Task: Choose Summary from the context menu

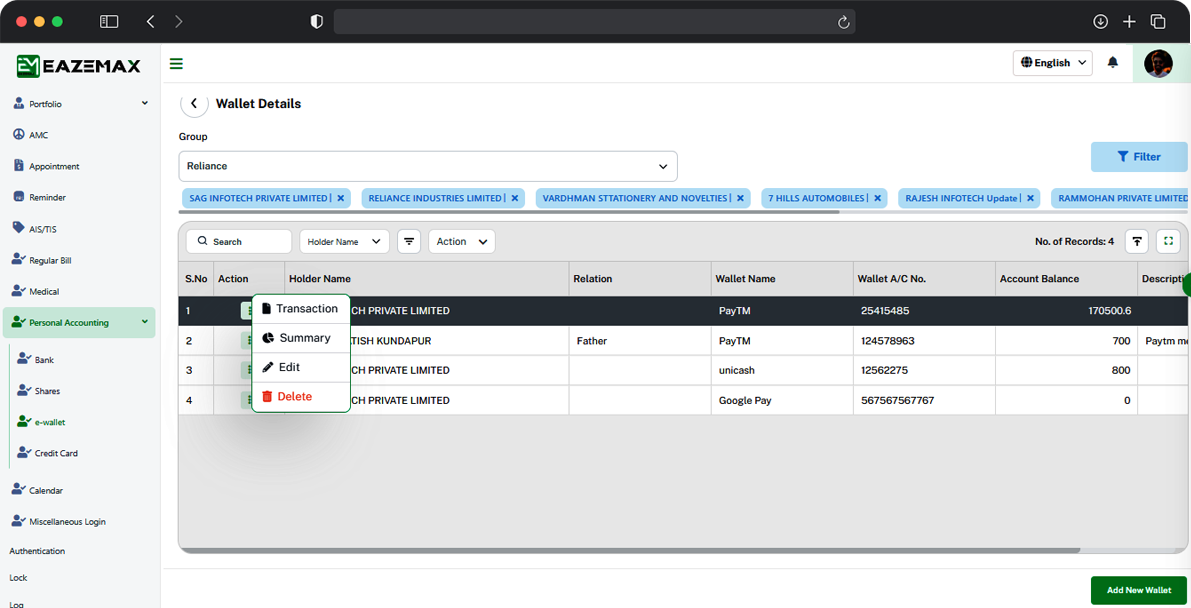Action: [301, 338]
